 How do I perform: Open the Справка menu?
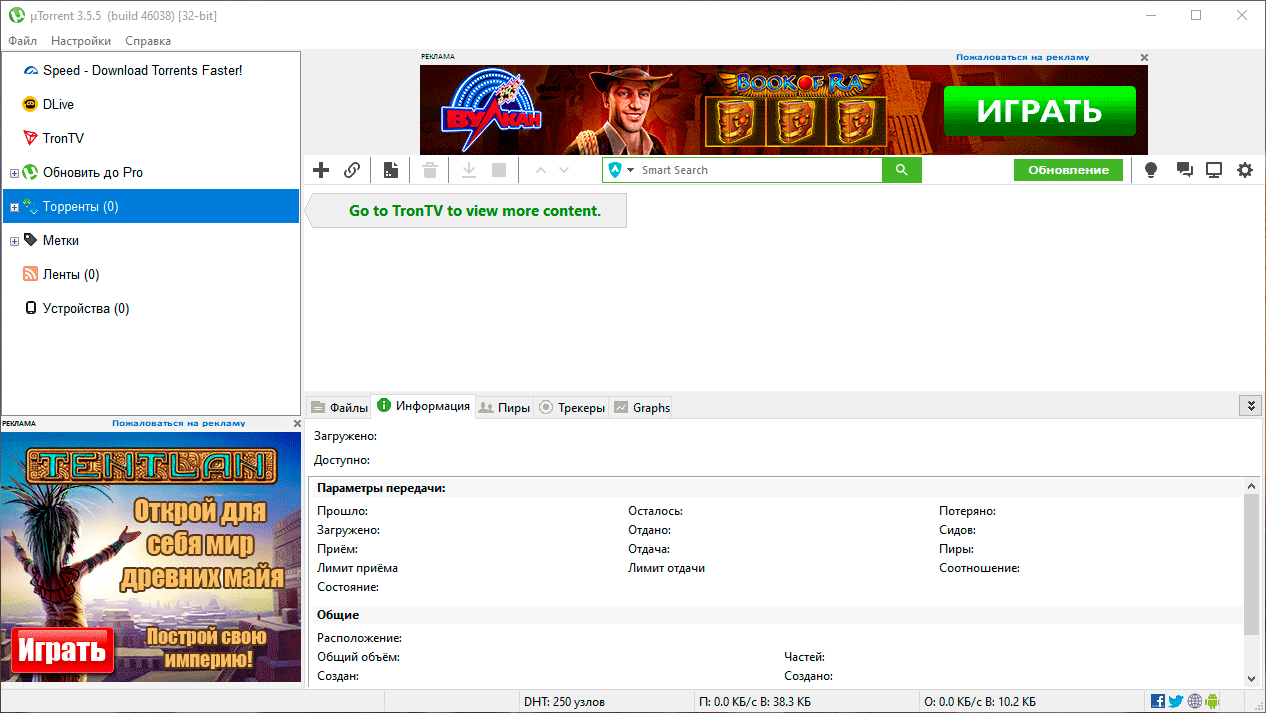(x=148, y=41)
